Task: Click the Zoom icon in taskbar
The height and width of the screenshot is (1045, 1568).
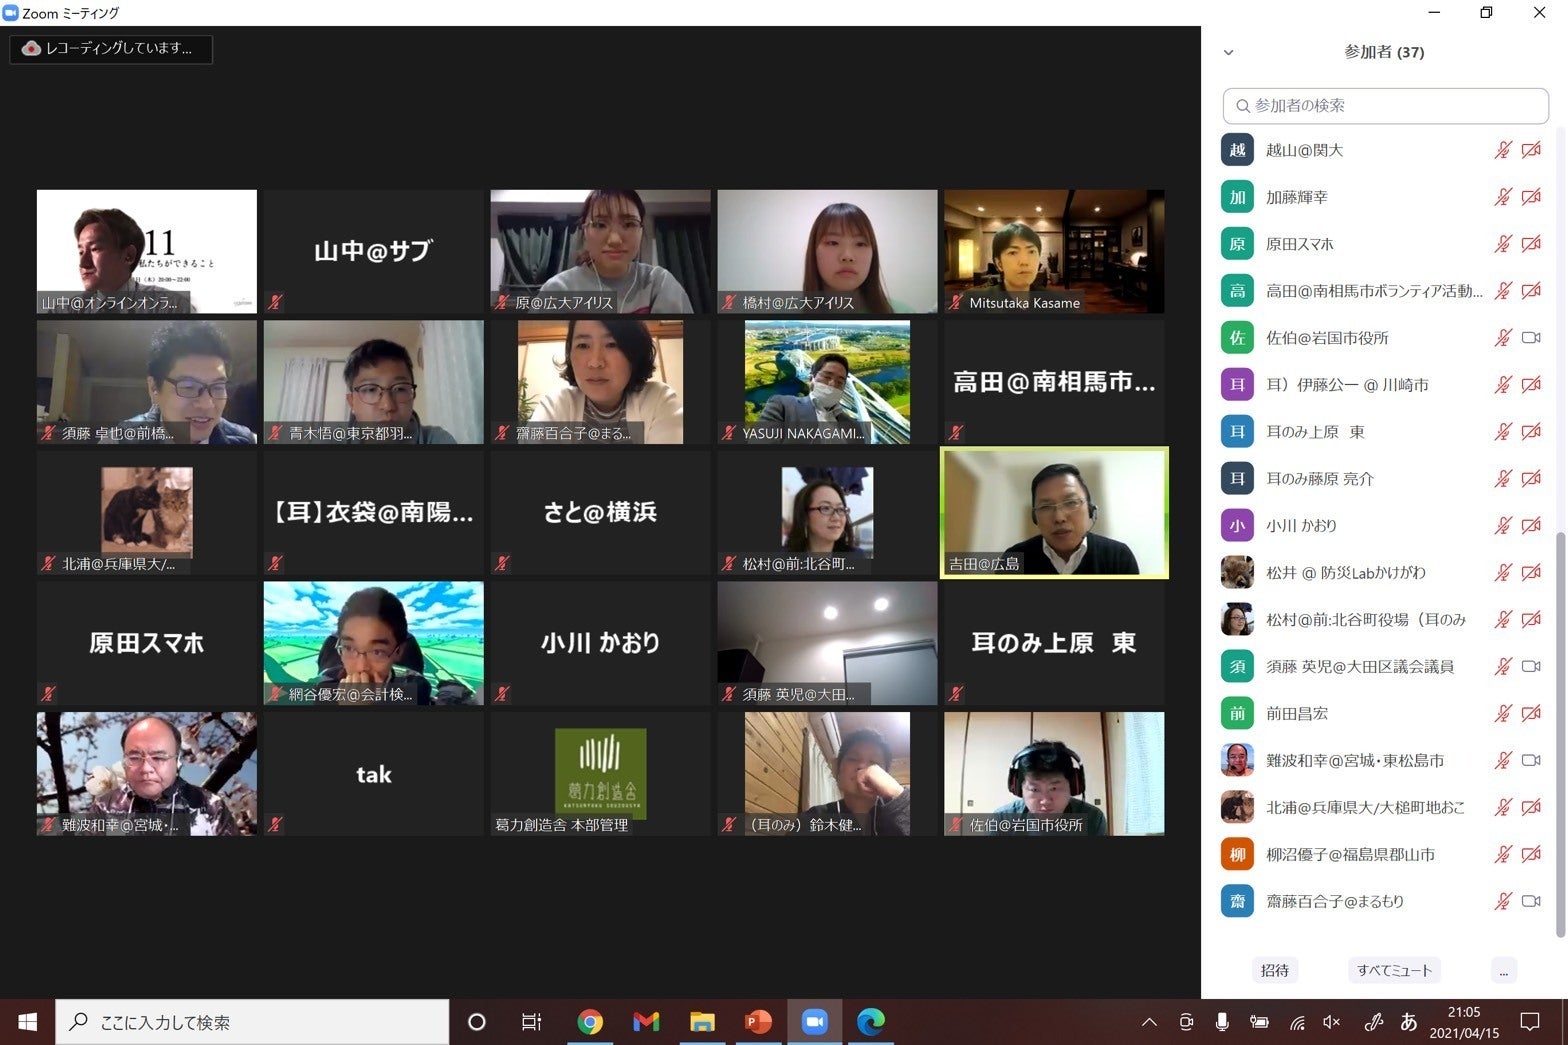Action: coord(814,1021)
